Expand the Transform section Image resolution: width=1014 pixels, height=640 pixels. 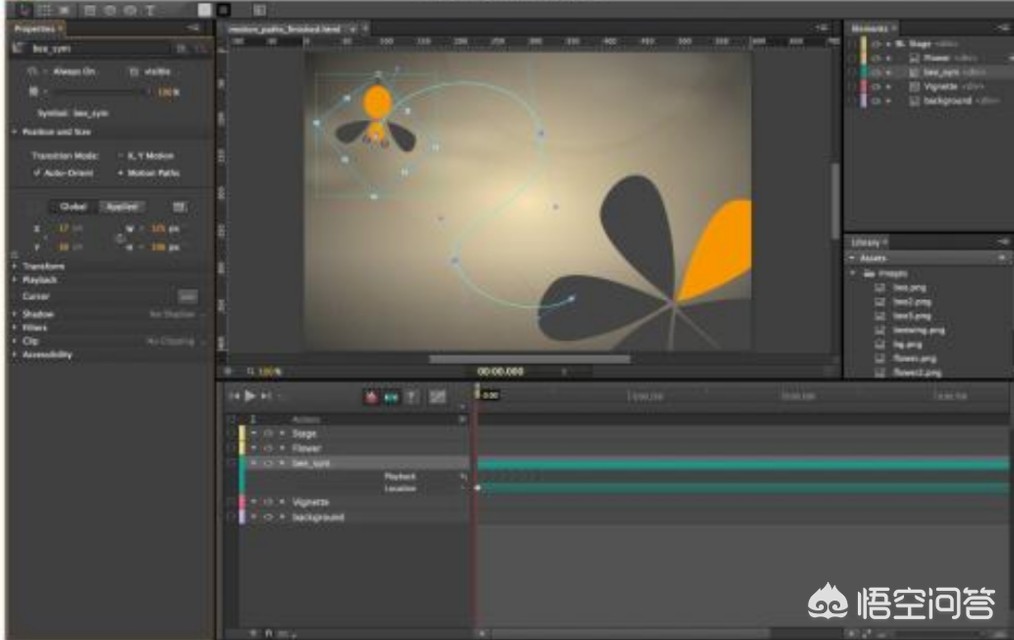(x=14, y=266)
